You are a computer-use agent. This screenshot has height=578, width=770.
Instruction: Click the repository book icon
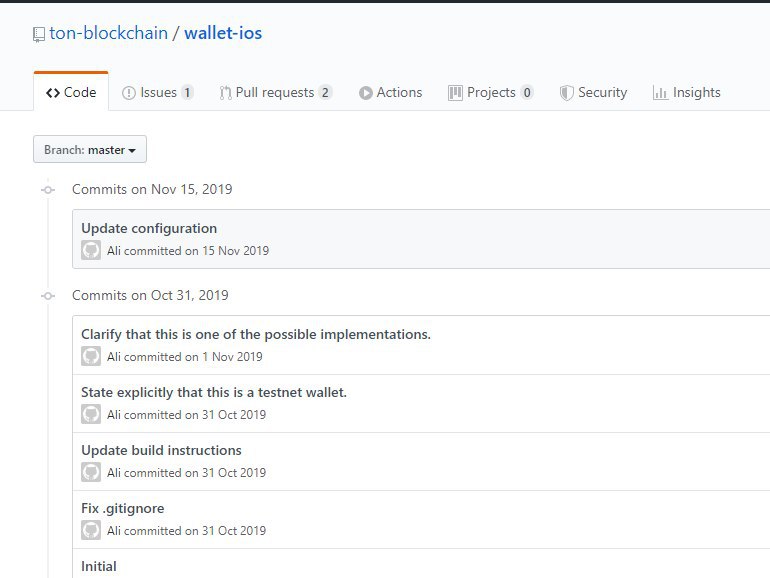click(x=39, y=34)
